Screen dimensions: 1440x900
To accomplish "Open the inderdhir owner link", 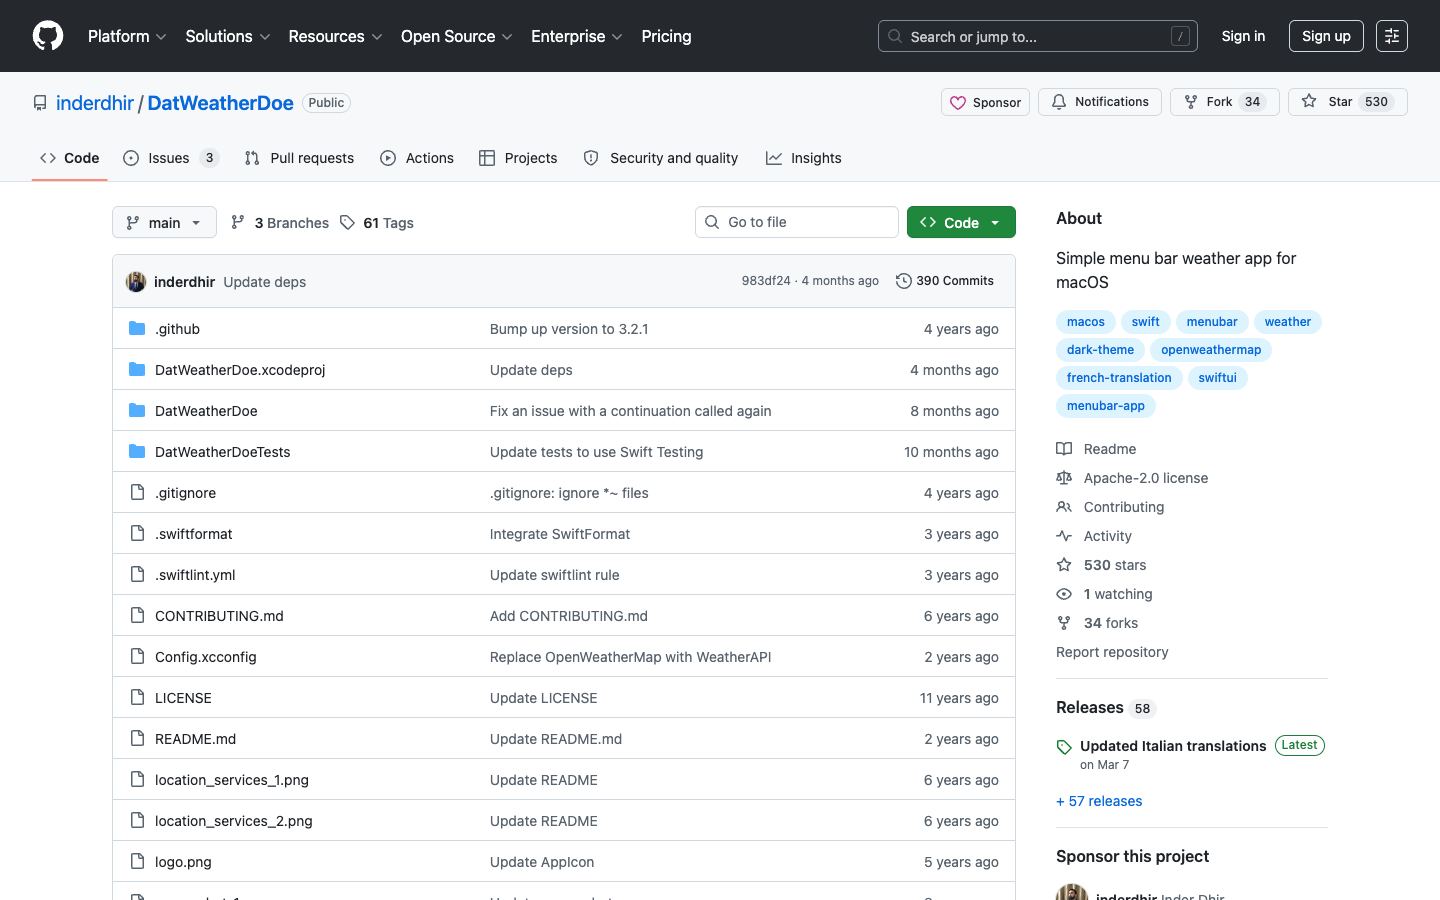I will pos(95,103).
